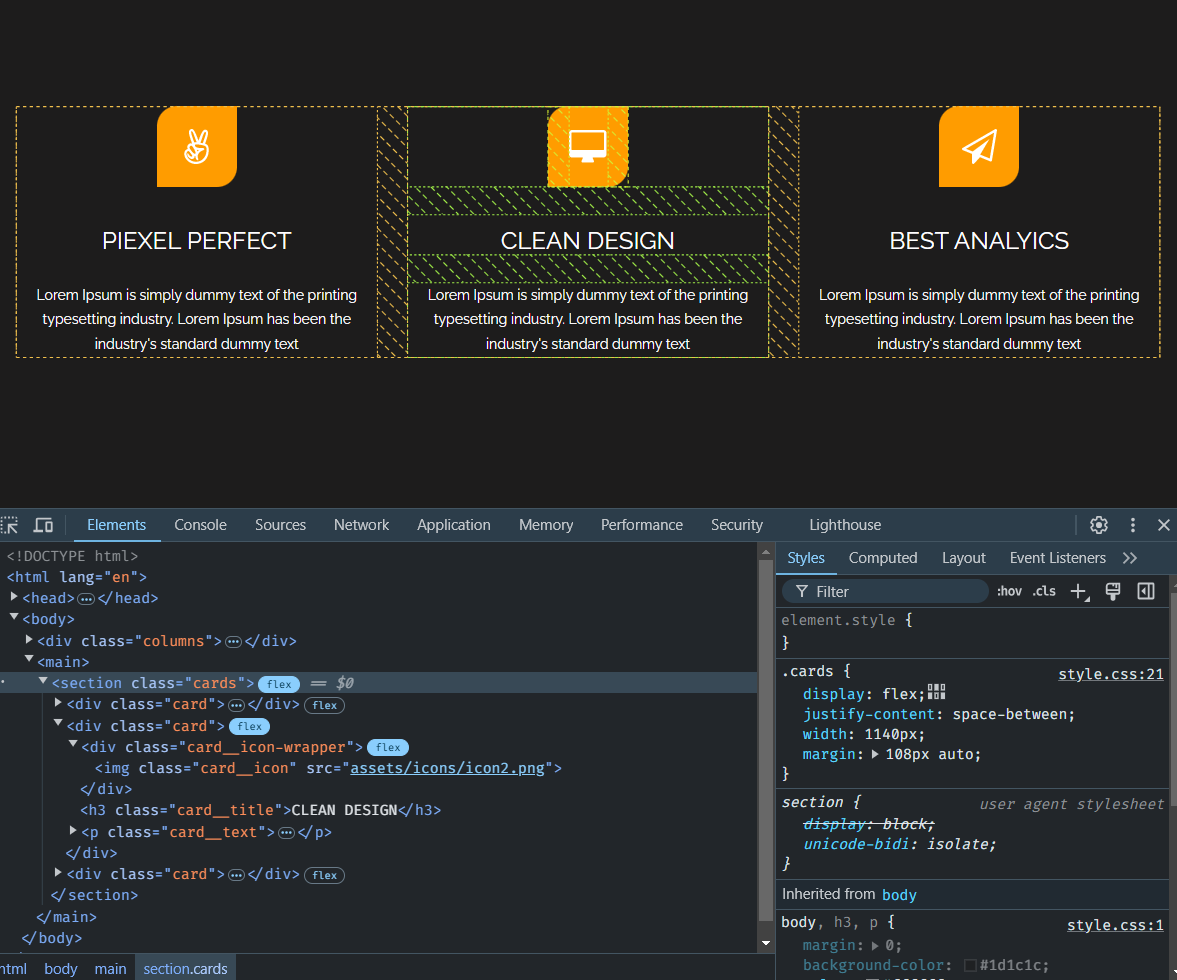Collapse the body element node
The height and width of the screenshot is (980, 1177).
click(x=14, y=617)
